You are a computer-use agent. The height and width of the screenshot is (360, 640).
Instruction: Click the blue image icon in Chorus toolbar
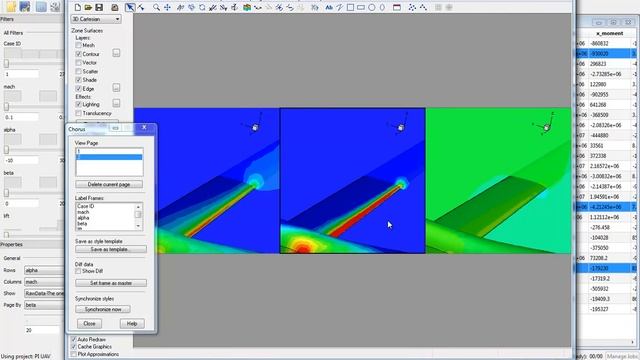click(25, 6)
